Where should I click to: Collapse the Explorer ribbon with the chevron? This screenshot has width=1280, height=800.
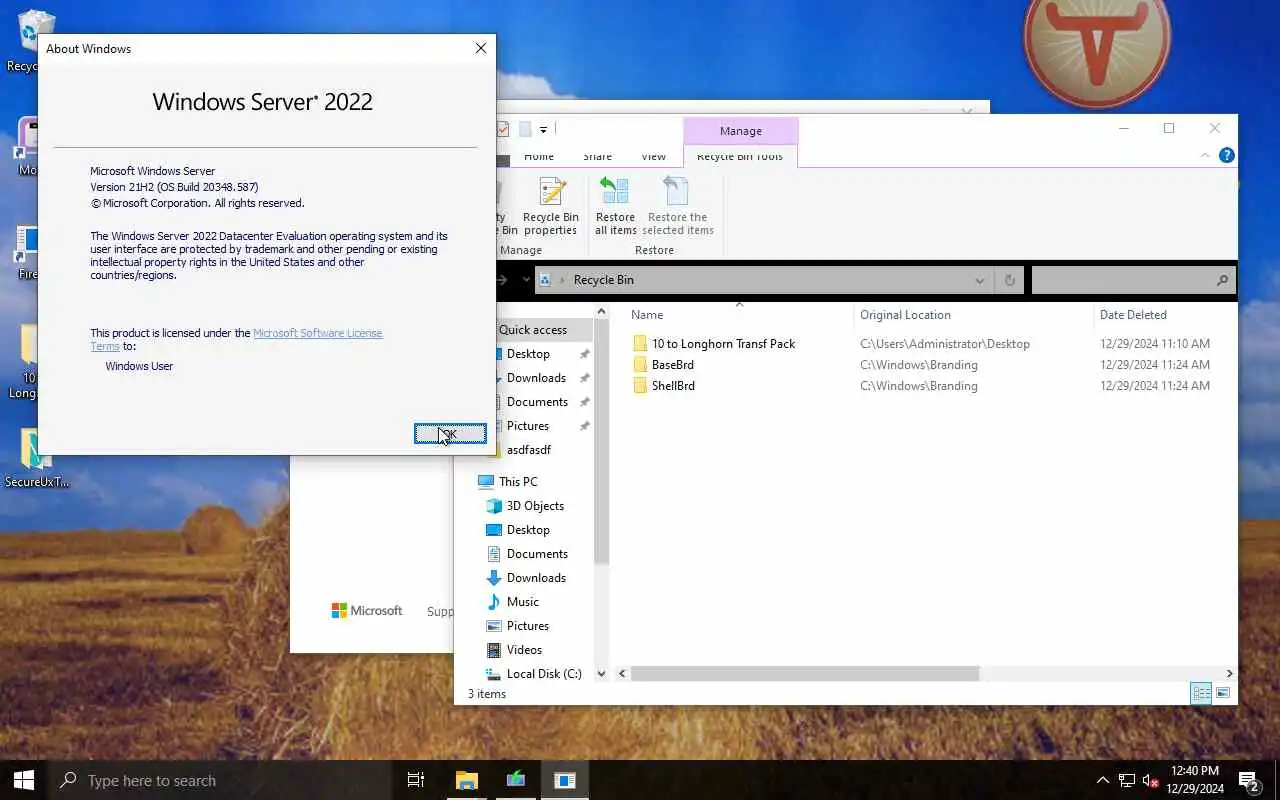point(1205,155)
